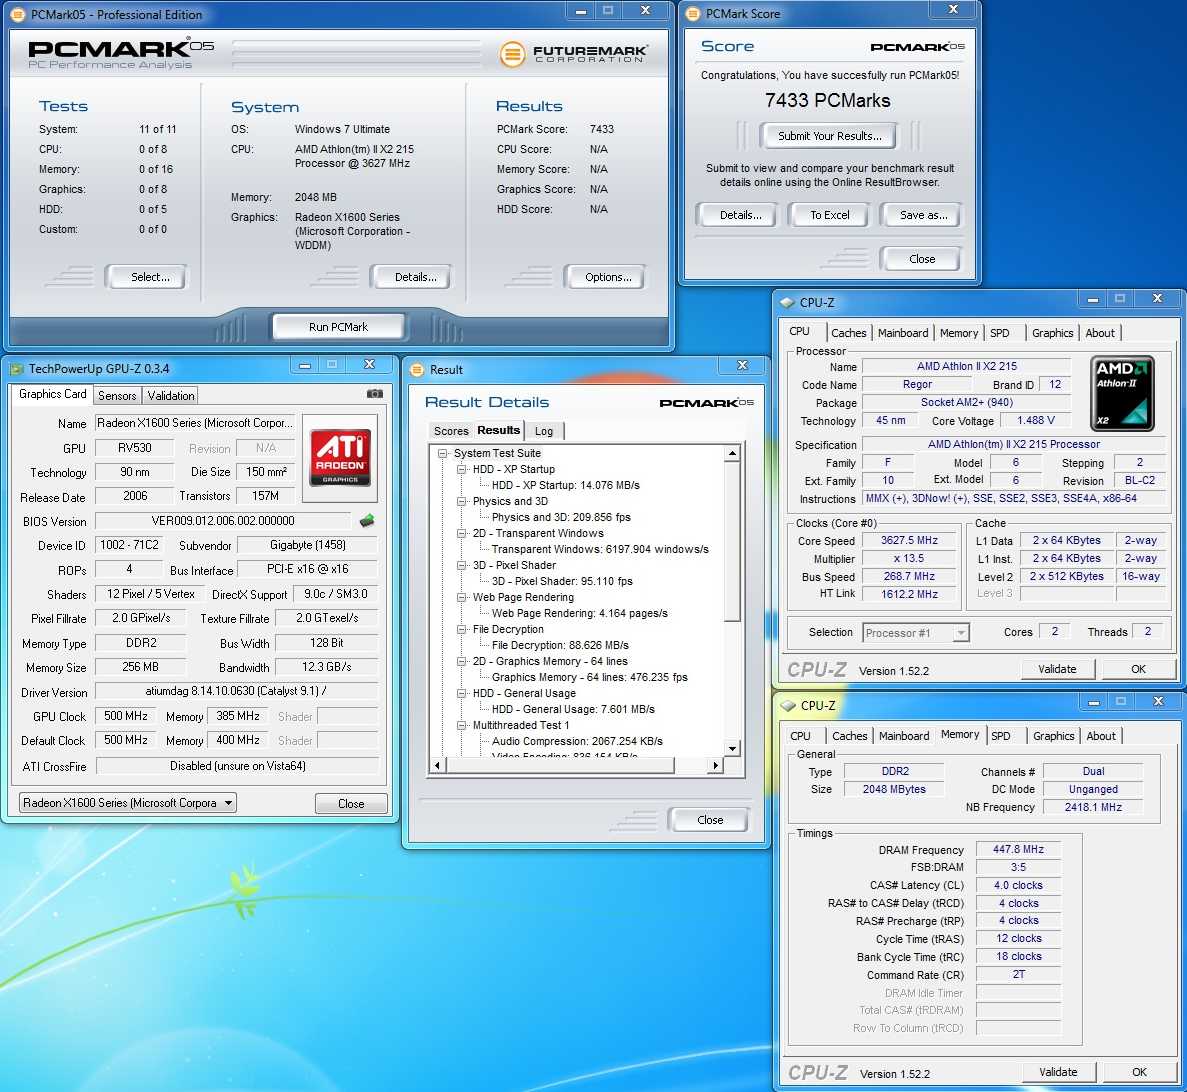The height and width of the screenshot is (1092, 1187).
Task: Click the BIOS save chip icon in GPU-Z
Action: tap(367, 520)
